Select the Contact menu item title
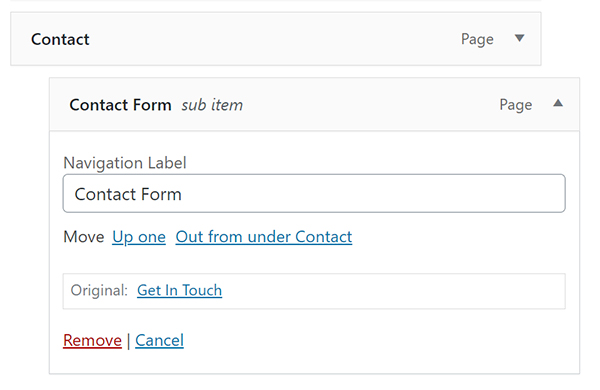 [x=60, y=39]
